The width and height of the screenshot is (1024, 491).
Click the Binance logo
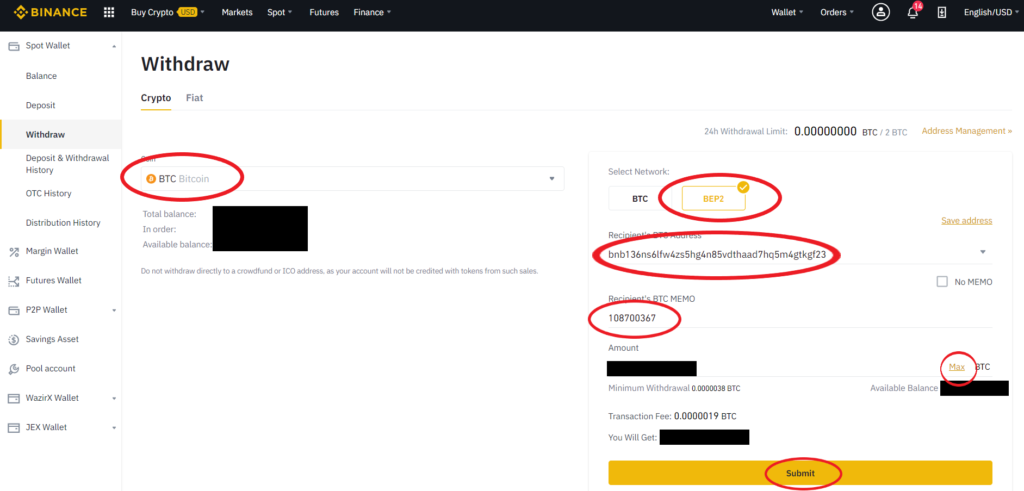tap(50, 12)
